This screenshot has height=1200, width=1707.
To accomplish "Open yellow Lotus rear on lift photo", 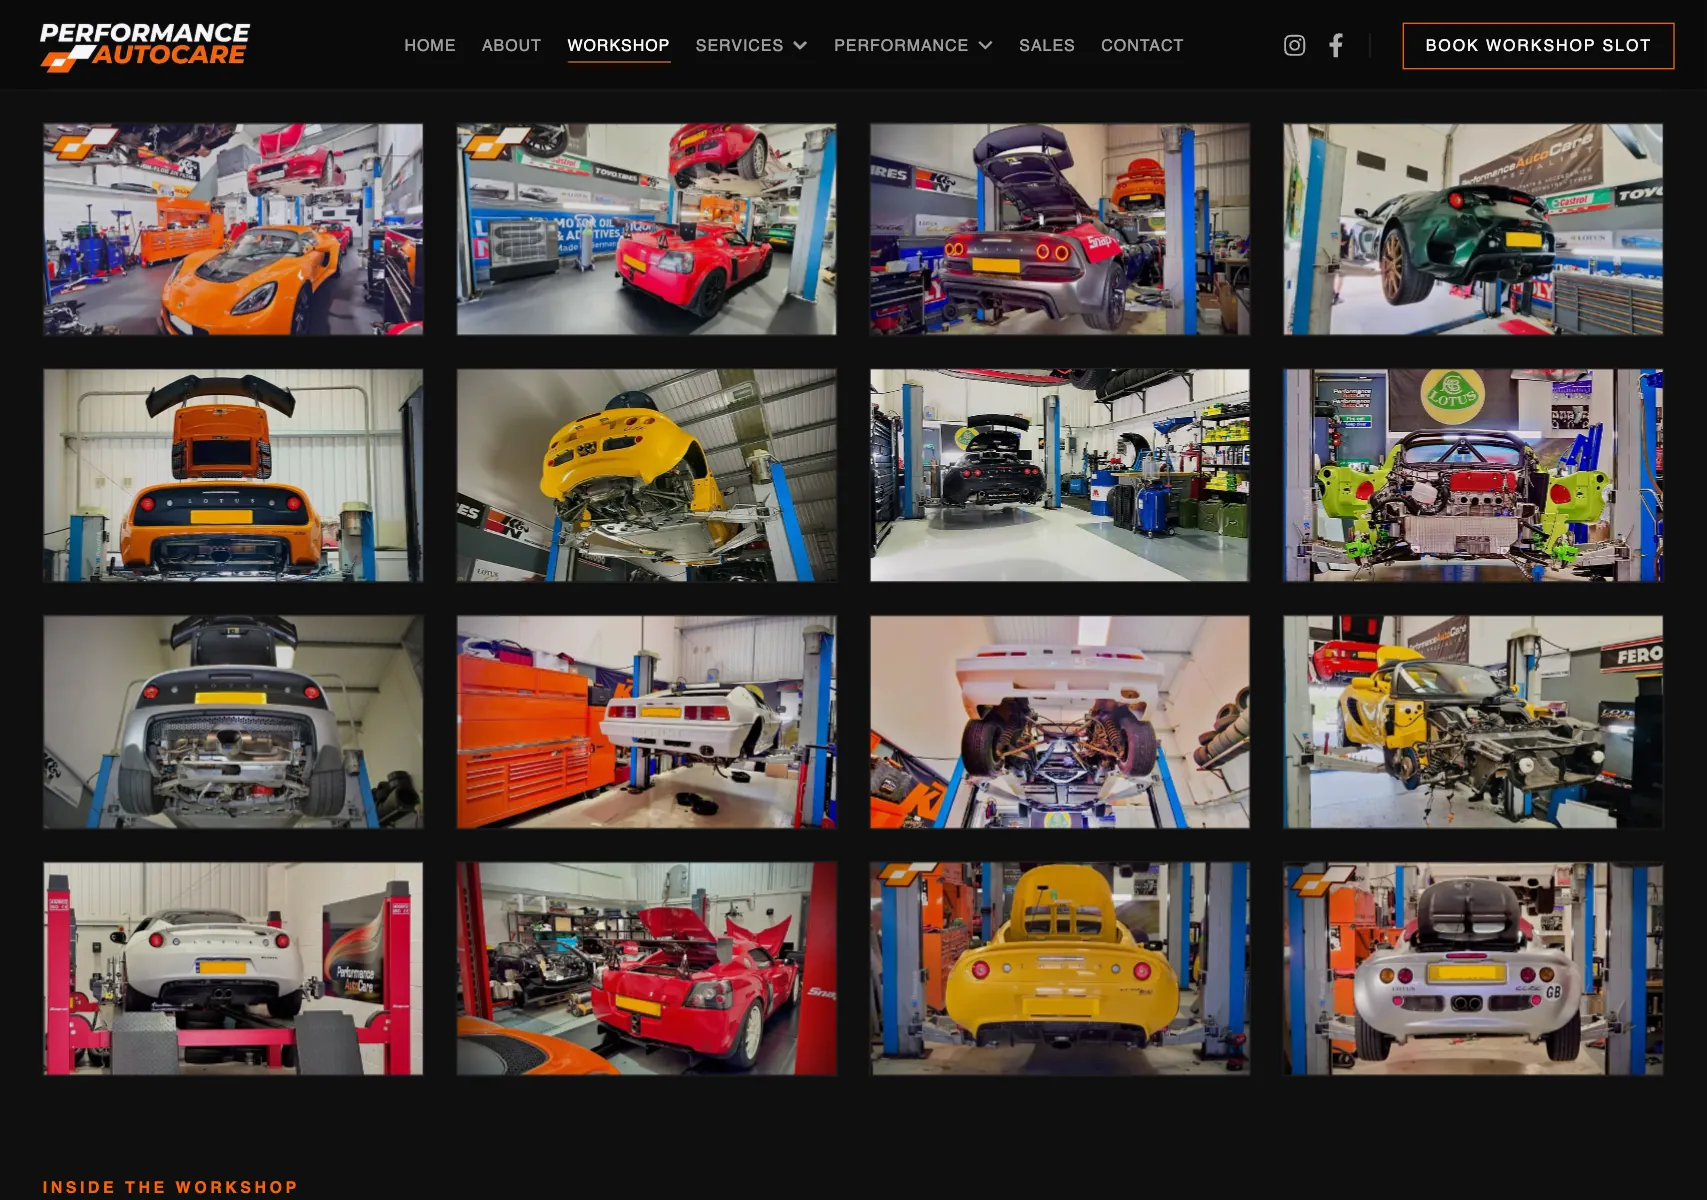I will [1059, 969].
